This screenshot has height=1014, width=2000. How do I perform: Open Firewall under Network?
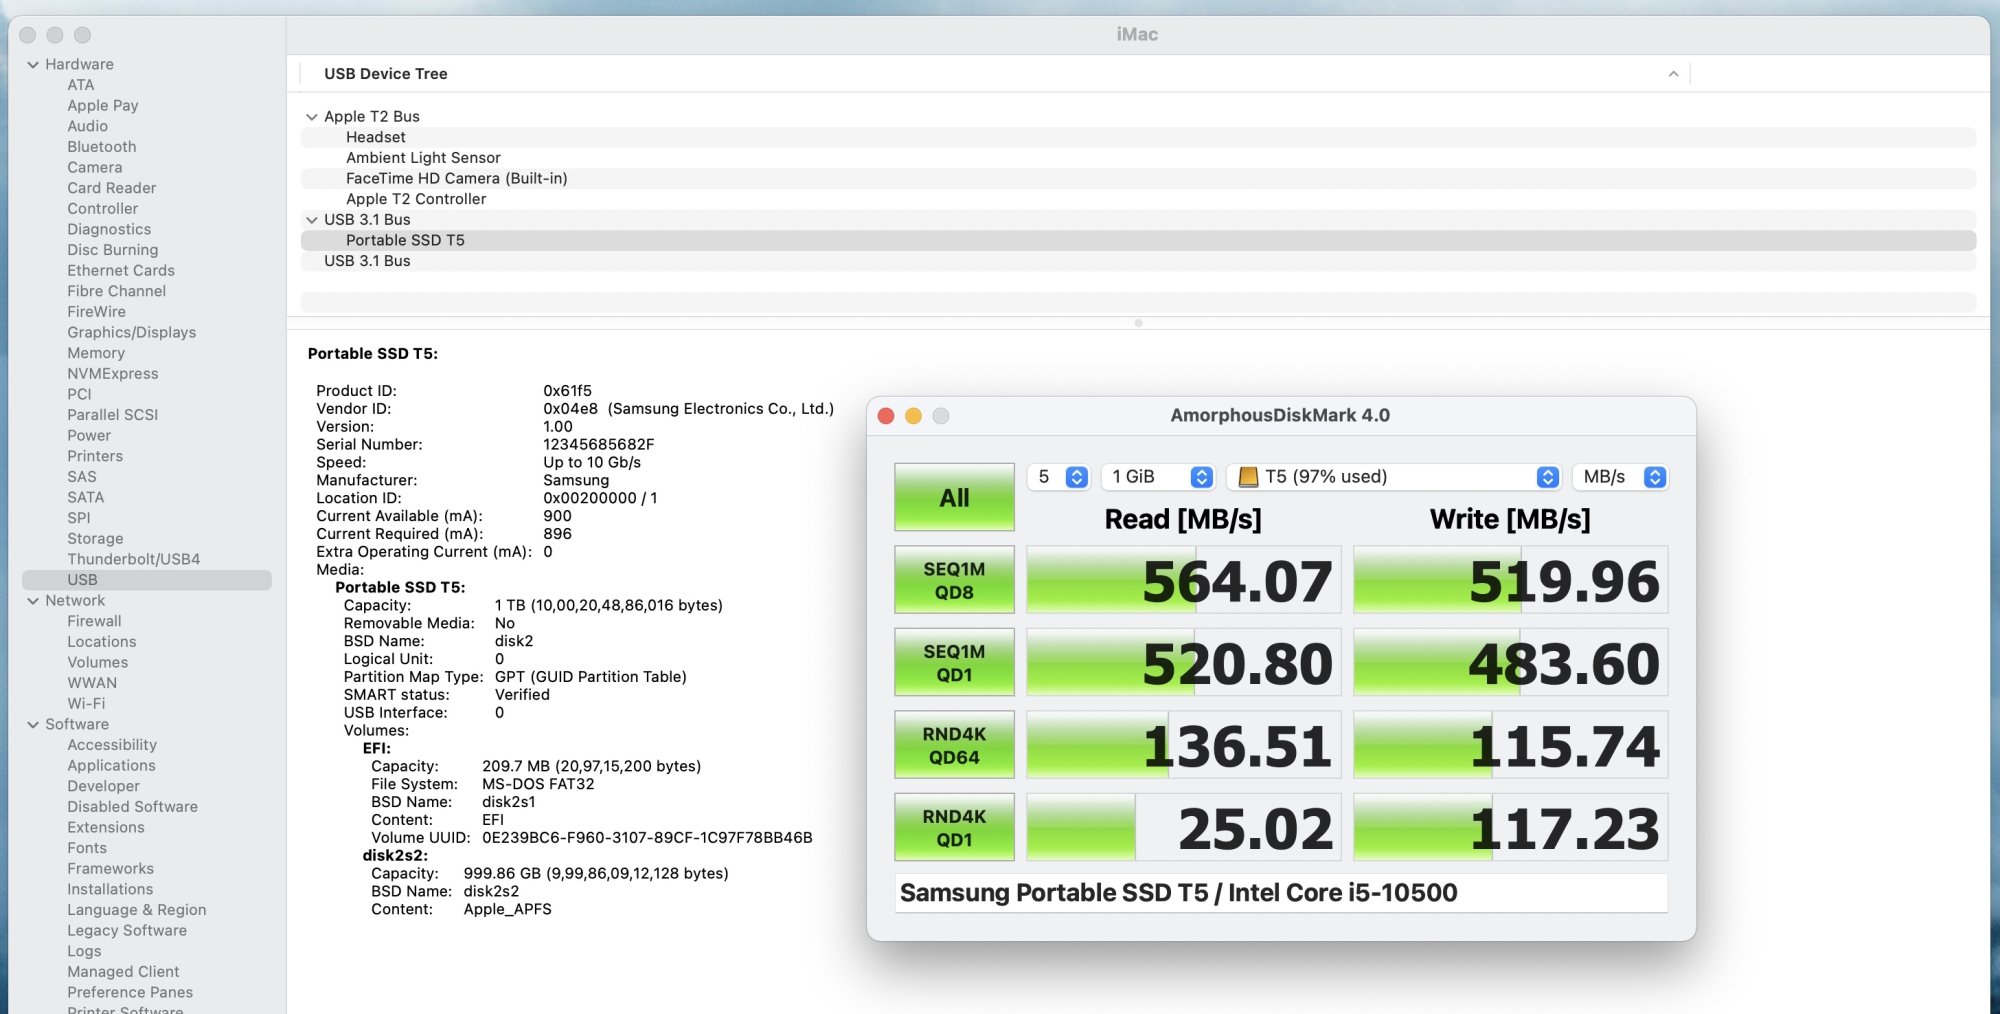94,622
